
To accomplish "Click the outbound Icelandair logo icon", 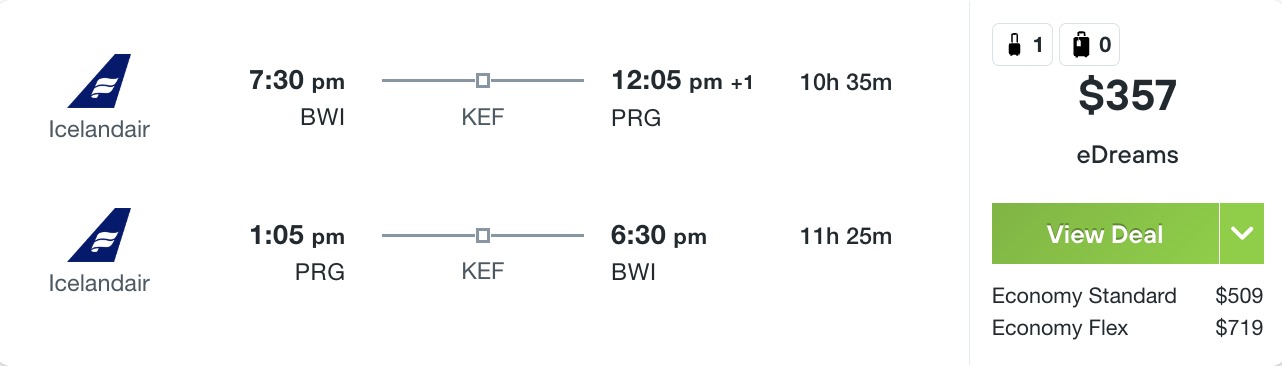I will [99, 80].
